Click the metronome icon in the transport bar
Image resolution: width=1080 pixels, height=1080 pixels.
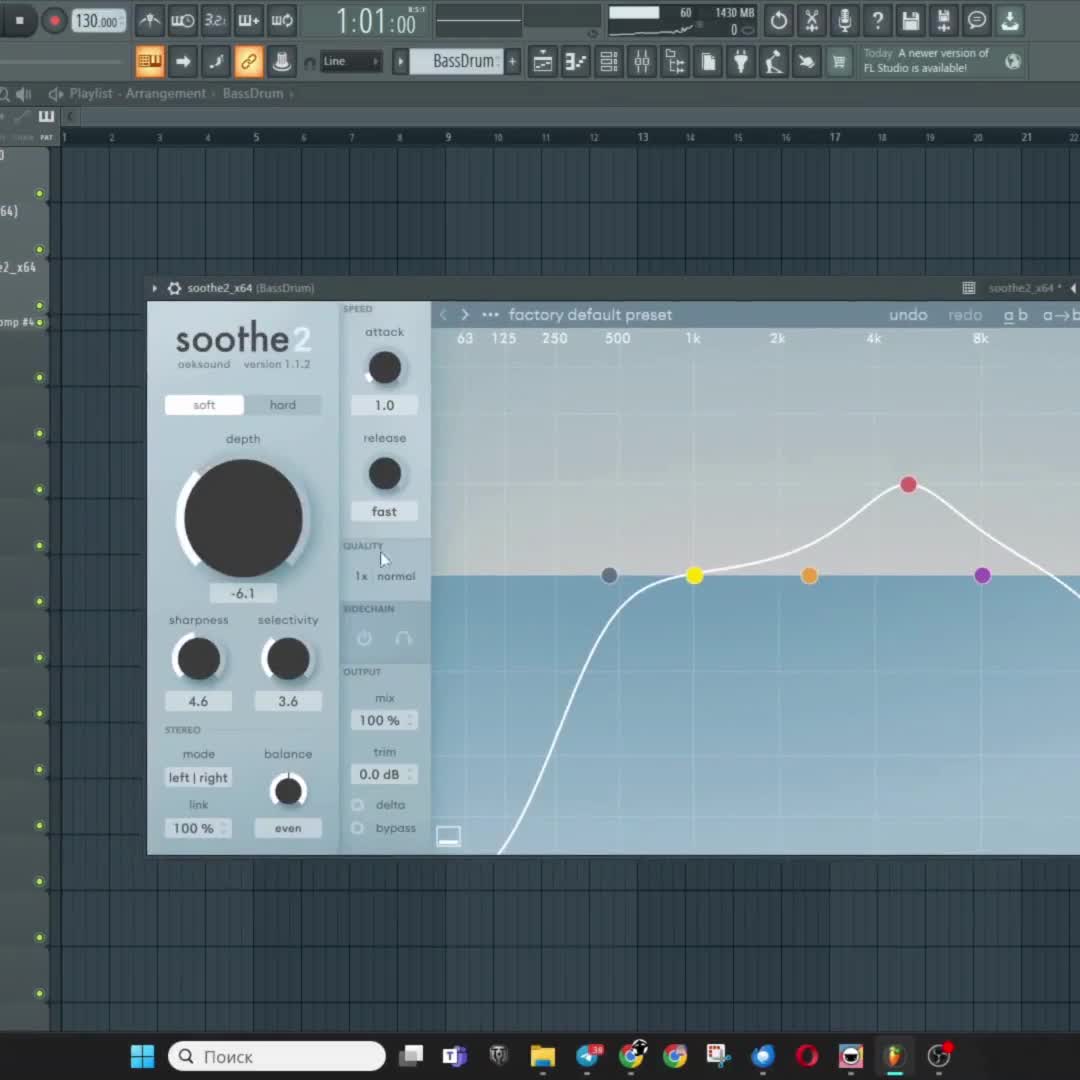click(x=148, y=20)
